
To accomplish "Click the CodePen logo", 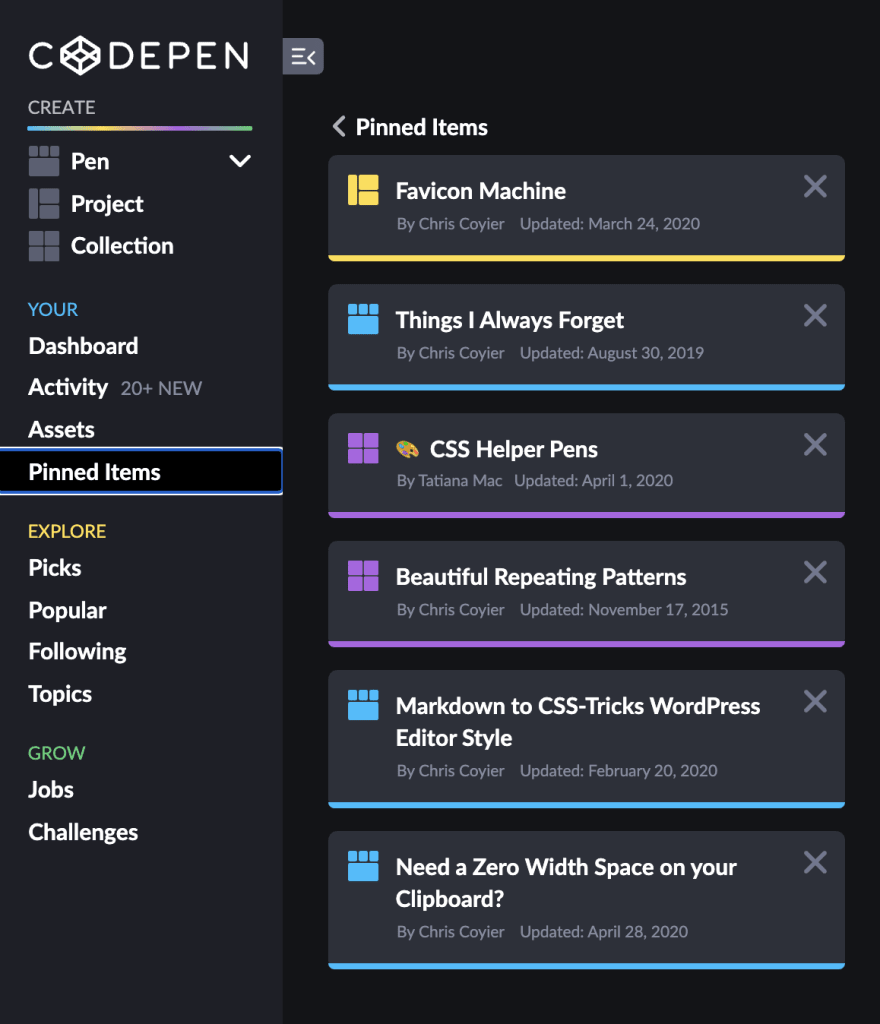I will [138, 56].
